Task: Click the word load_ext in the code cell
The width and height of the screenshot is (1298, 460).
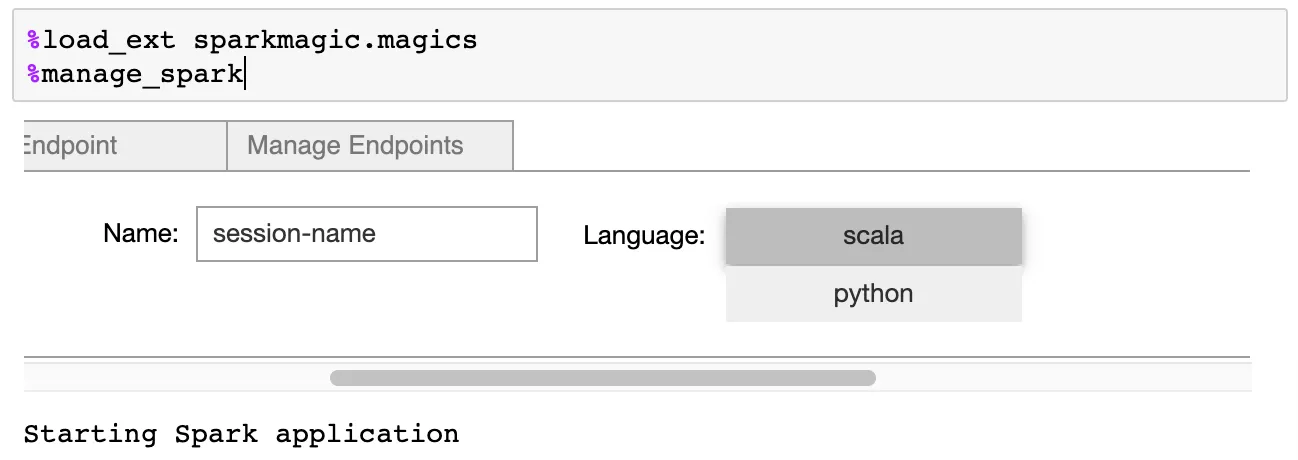Action: click(x=110, y=41)
